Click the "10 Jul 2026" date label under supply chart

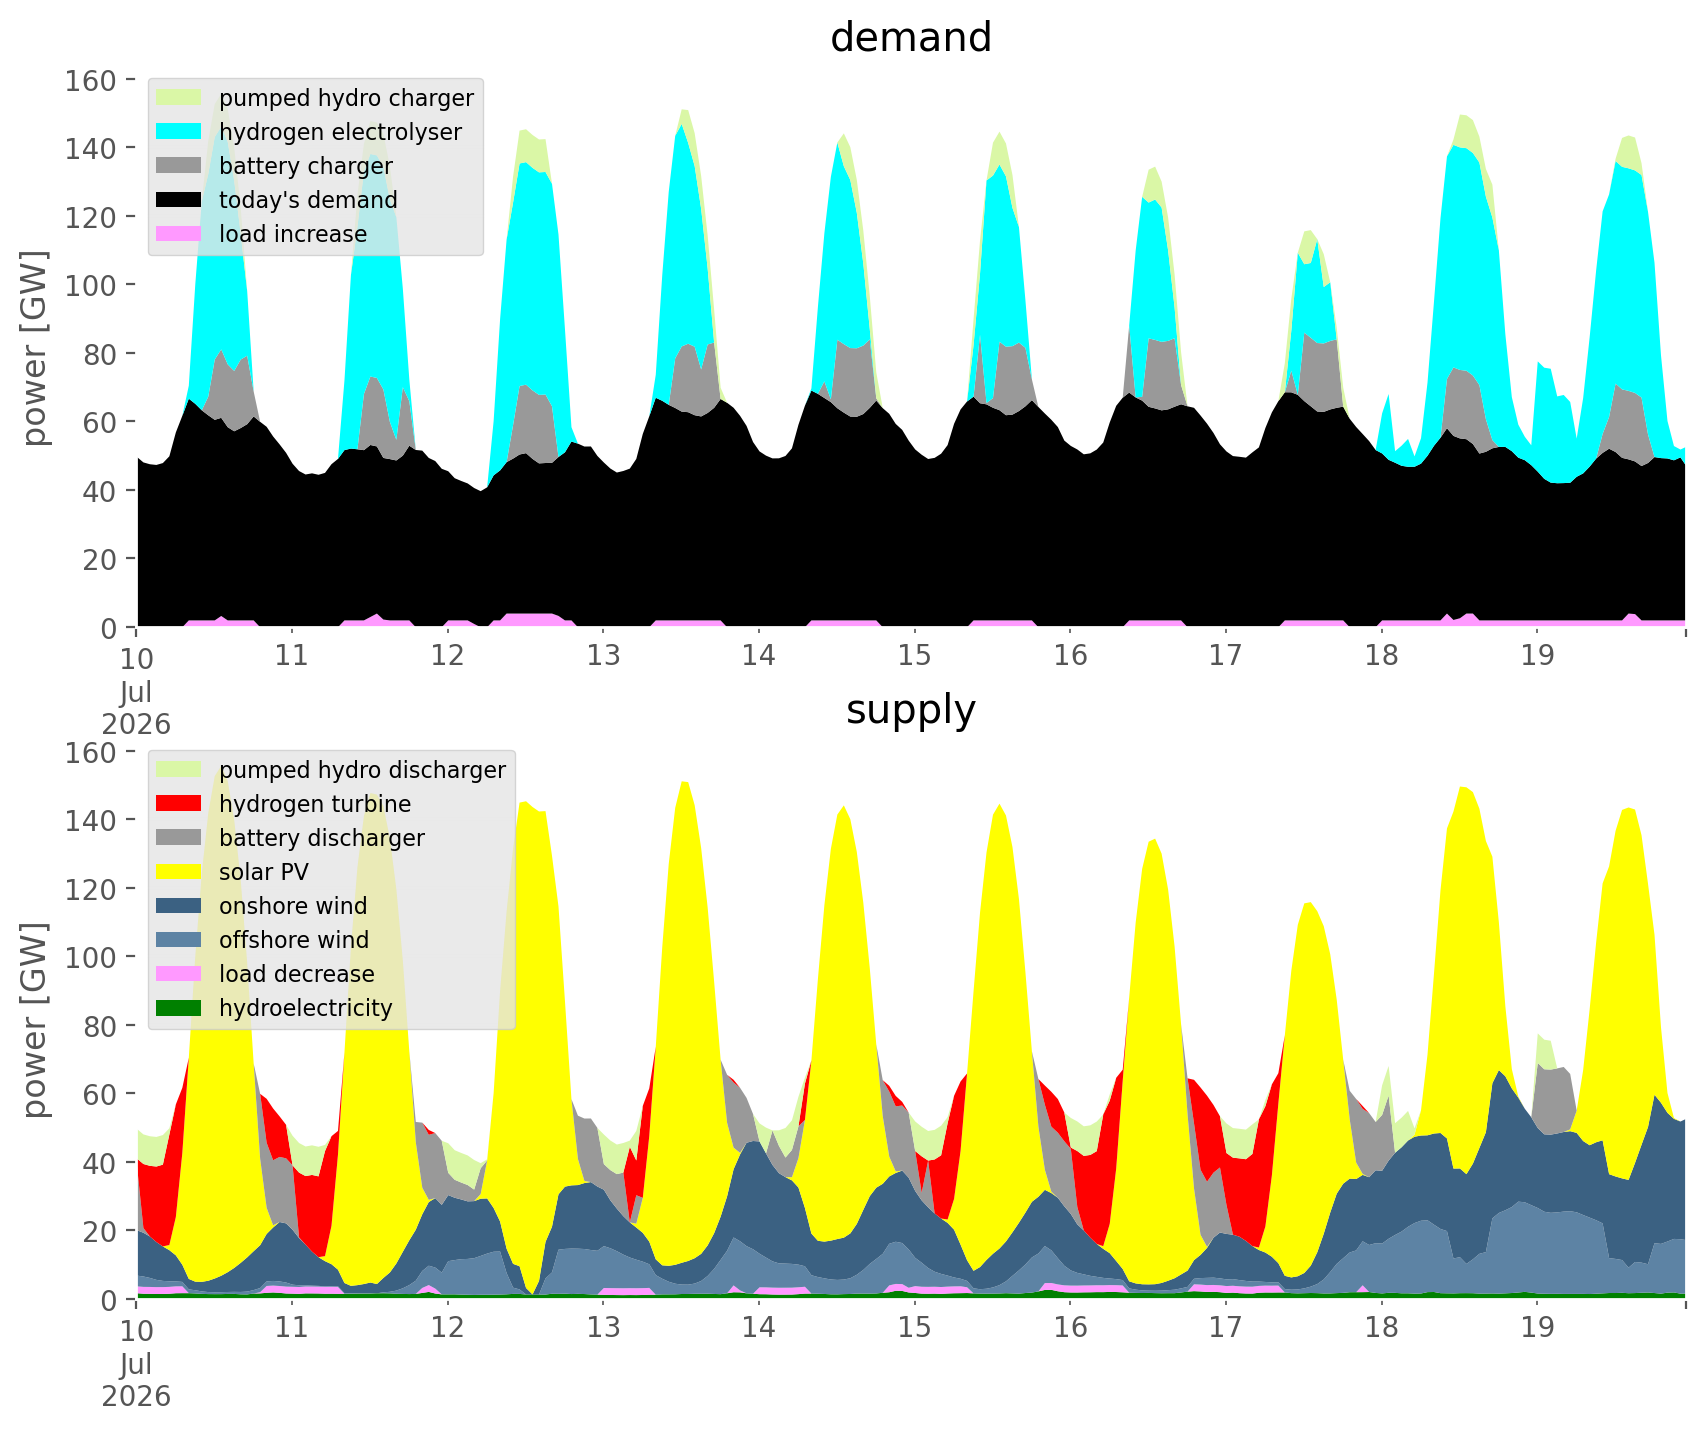(x=136, y=1362)
